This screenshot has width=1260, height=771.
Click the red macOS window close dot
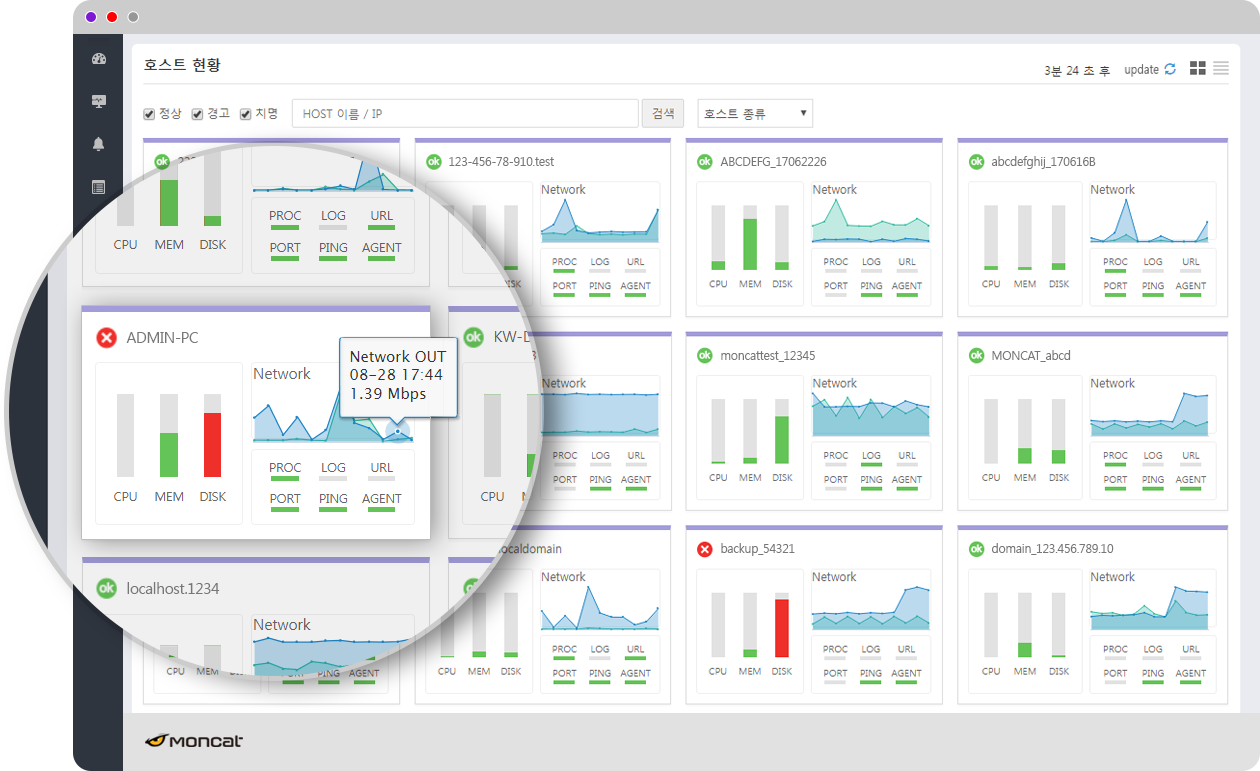[112, 17]
